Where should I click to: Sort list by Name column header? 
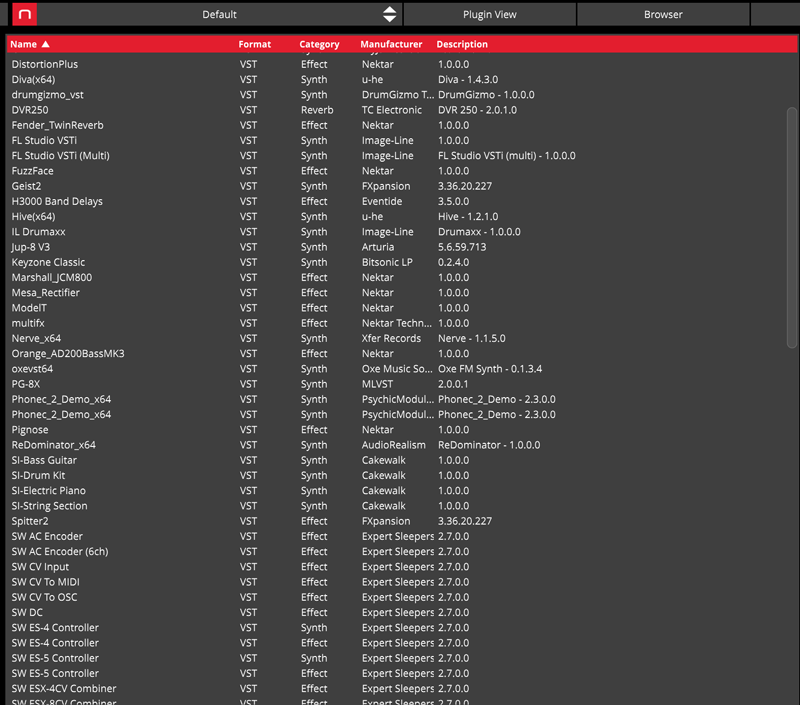point(23,44)
